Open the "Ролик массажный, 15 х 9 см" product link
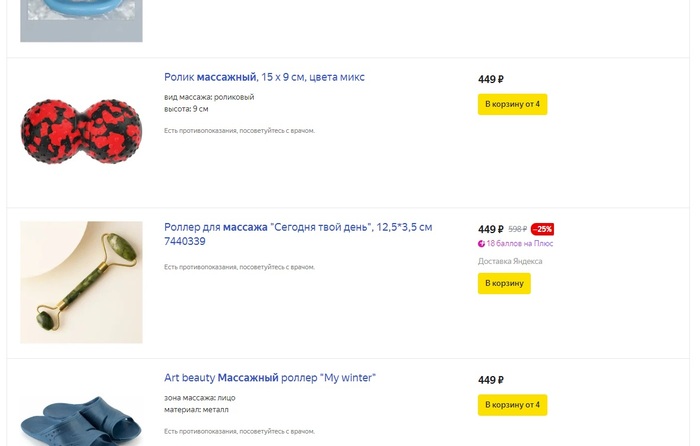The image size is (700, 446). tap(264, 77)
